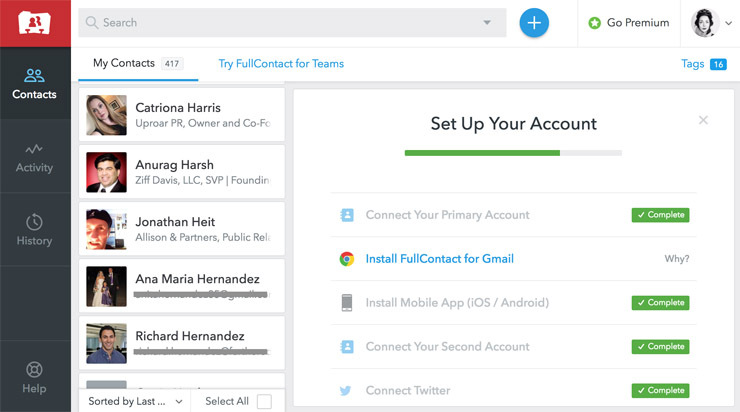Viewport: 740px width, 412px height.
Task: Open Jonathan Heit contact card
Action: pos(182,229)
